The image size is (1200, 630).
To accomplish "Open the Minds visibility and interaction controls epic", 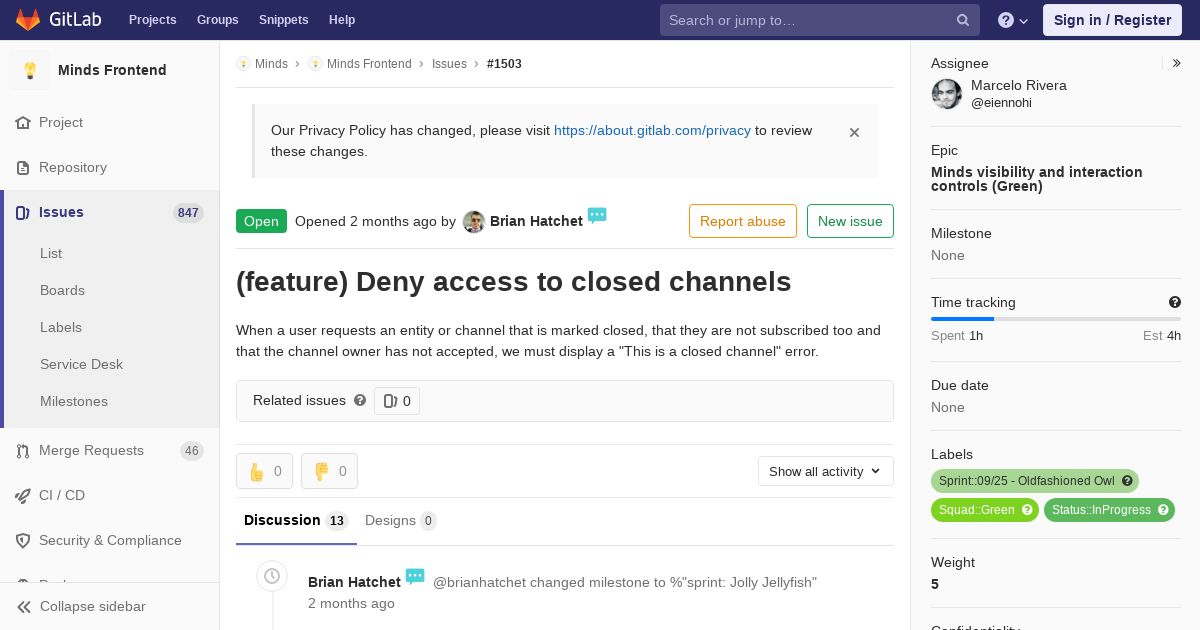I will pos(1036,179).
